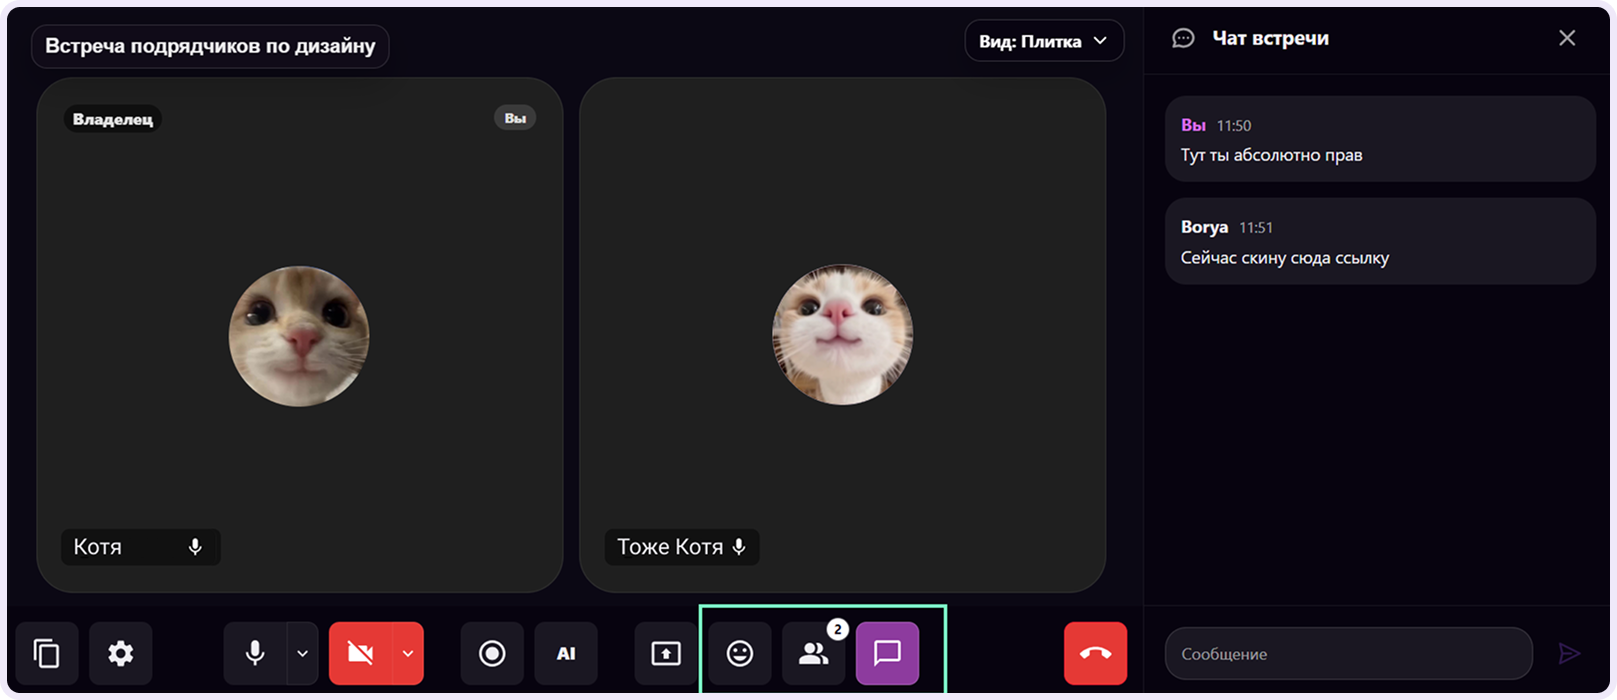
Task: Start recording the meeting
Action: tap(492, 654)
